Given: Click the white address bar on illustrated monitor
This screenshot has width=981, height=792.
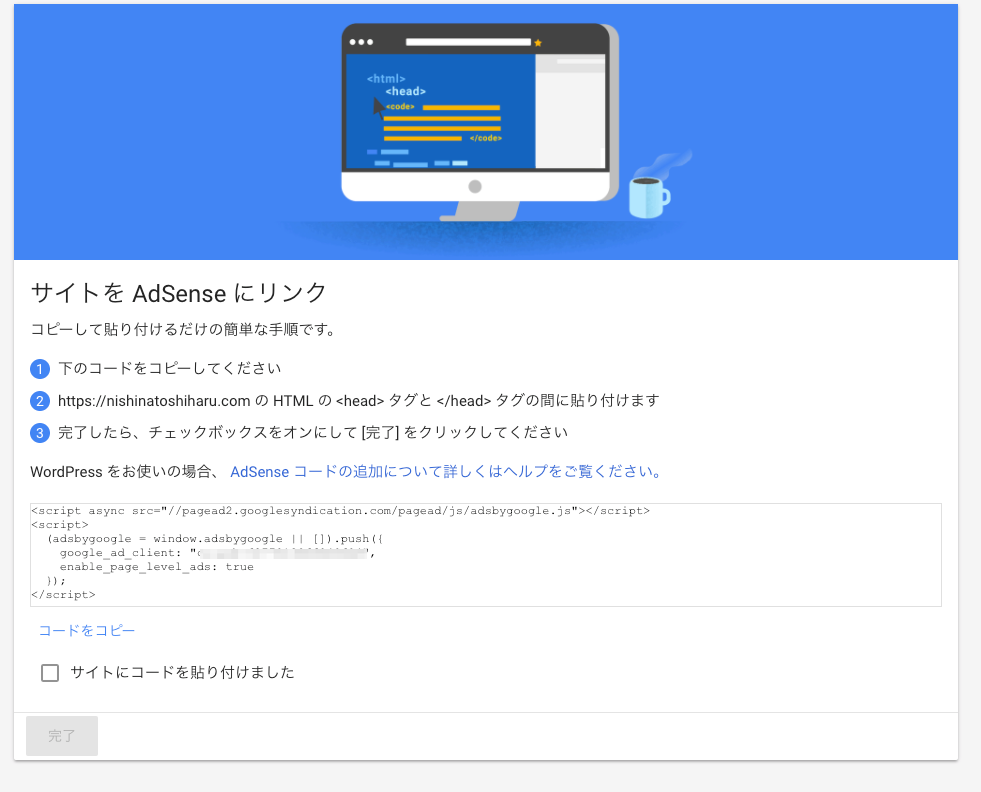Looking at the screenshot, I should (x=467, y=43).
